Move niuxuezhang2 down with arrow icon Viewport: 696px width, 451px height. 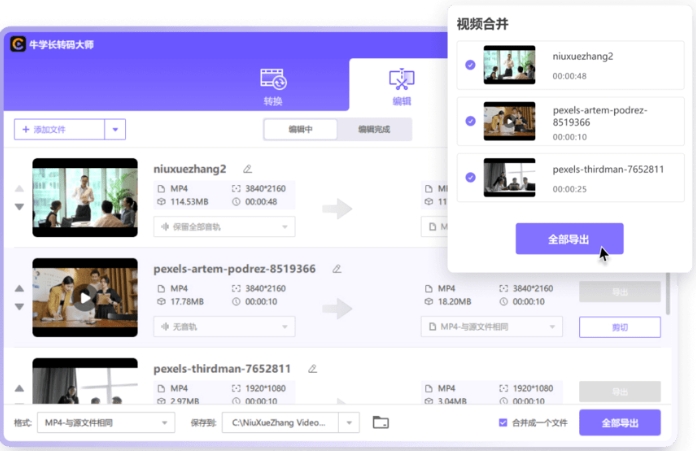19,207
